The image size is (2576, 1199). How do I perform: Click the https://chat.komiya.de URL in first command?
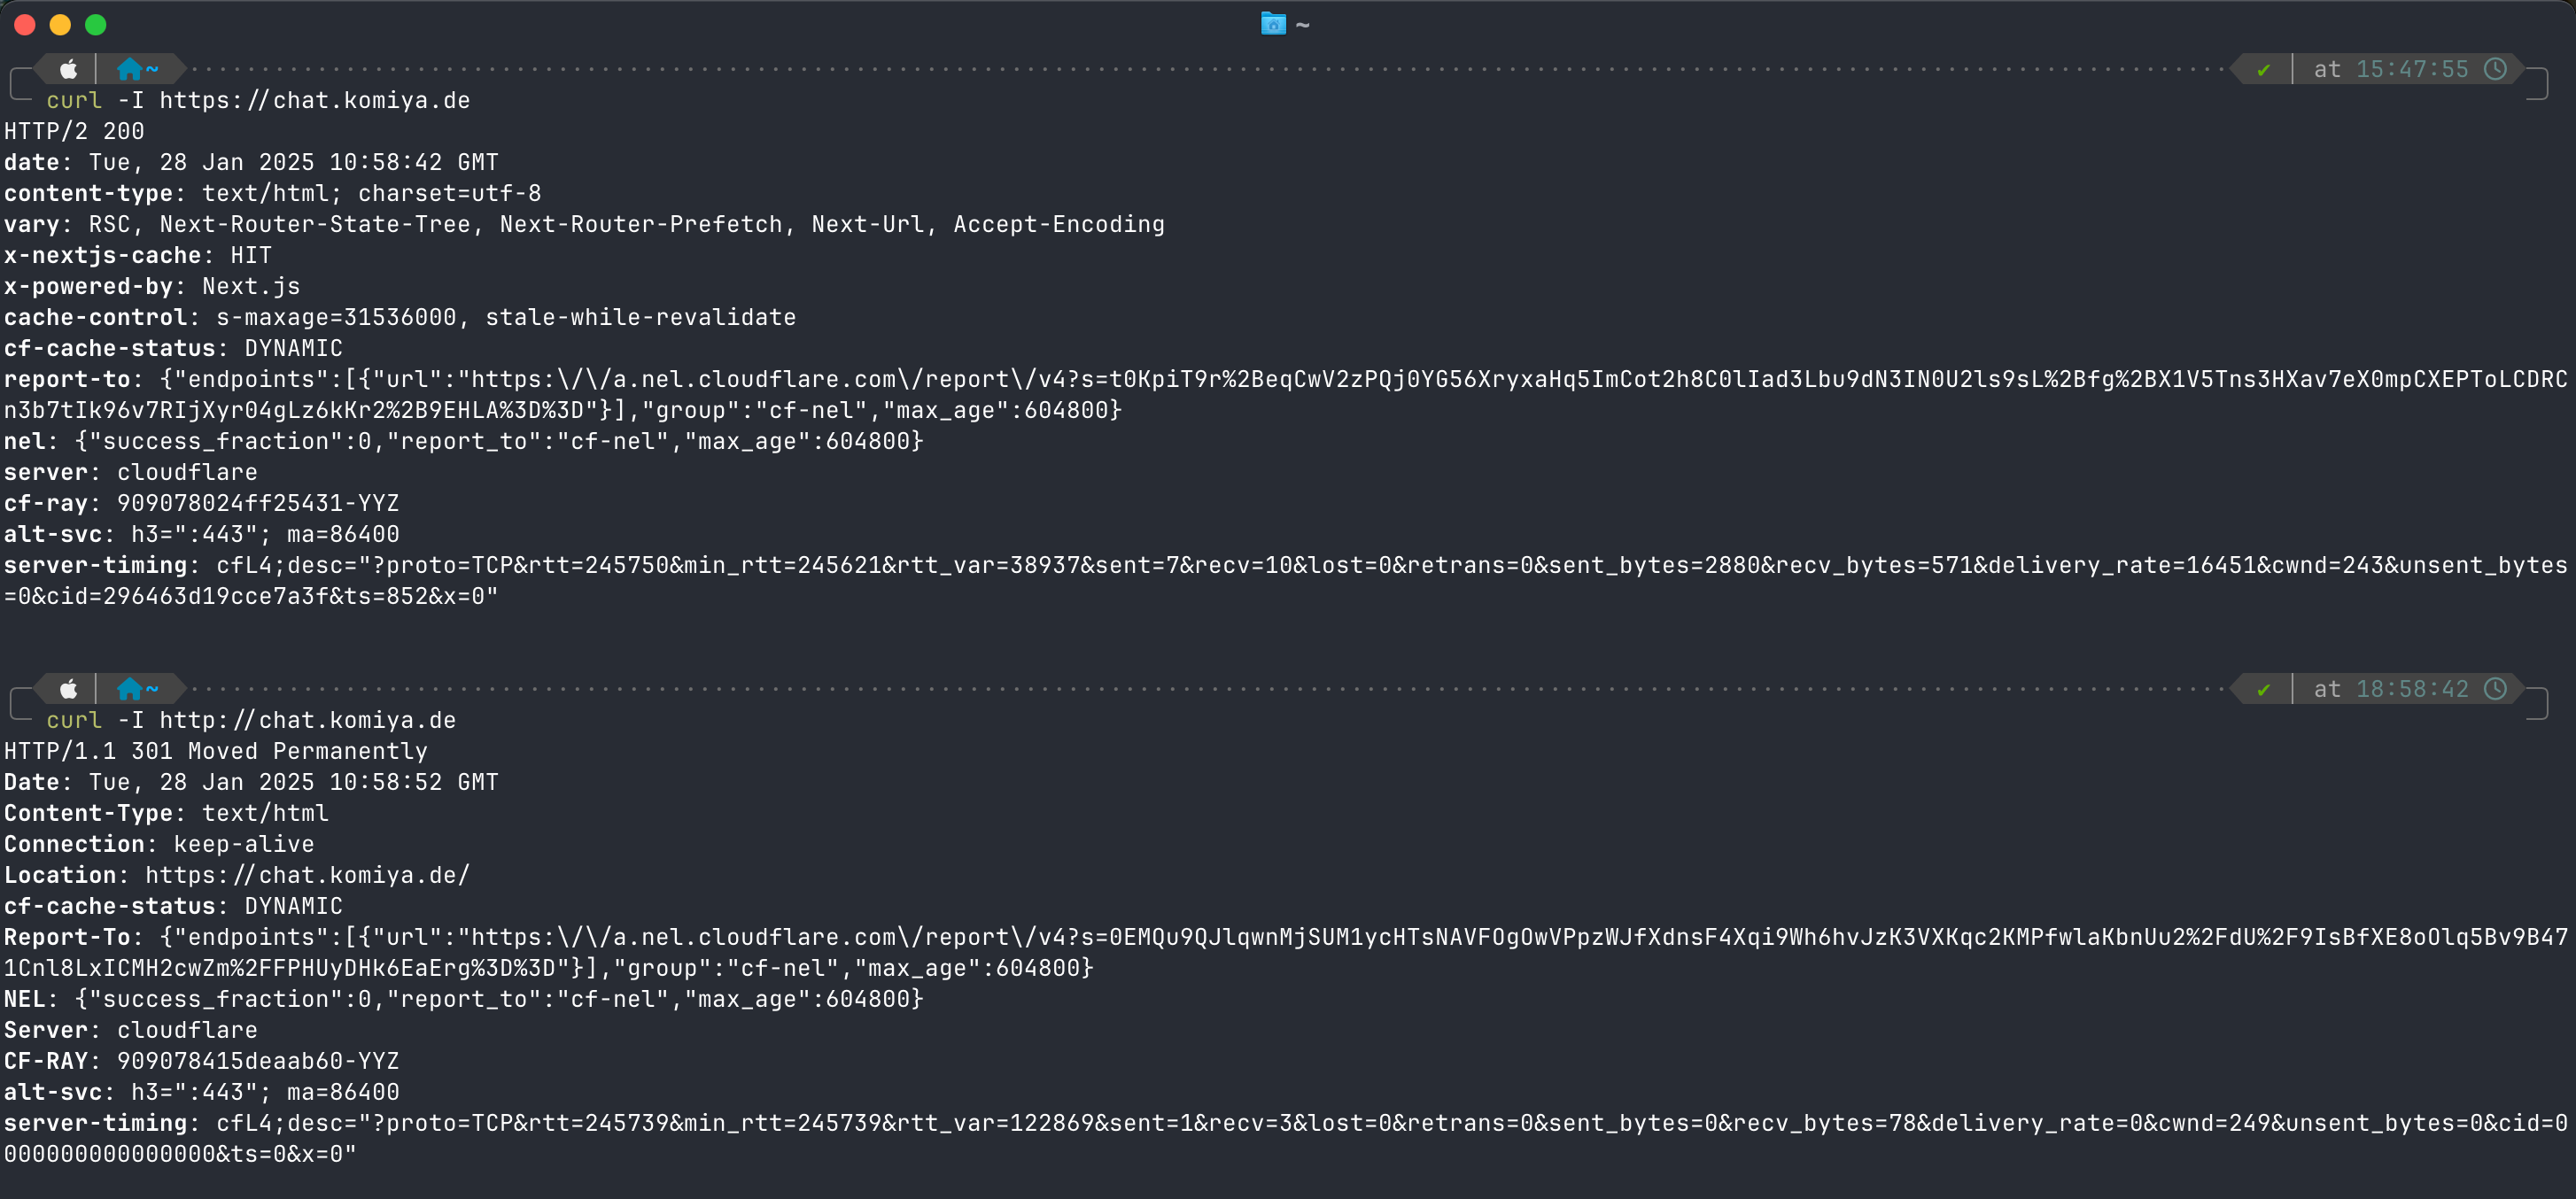(314, 101)
